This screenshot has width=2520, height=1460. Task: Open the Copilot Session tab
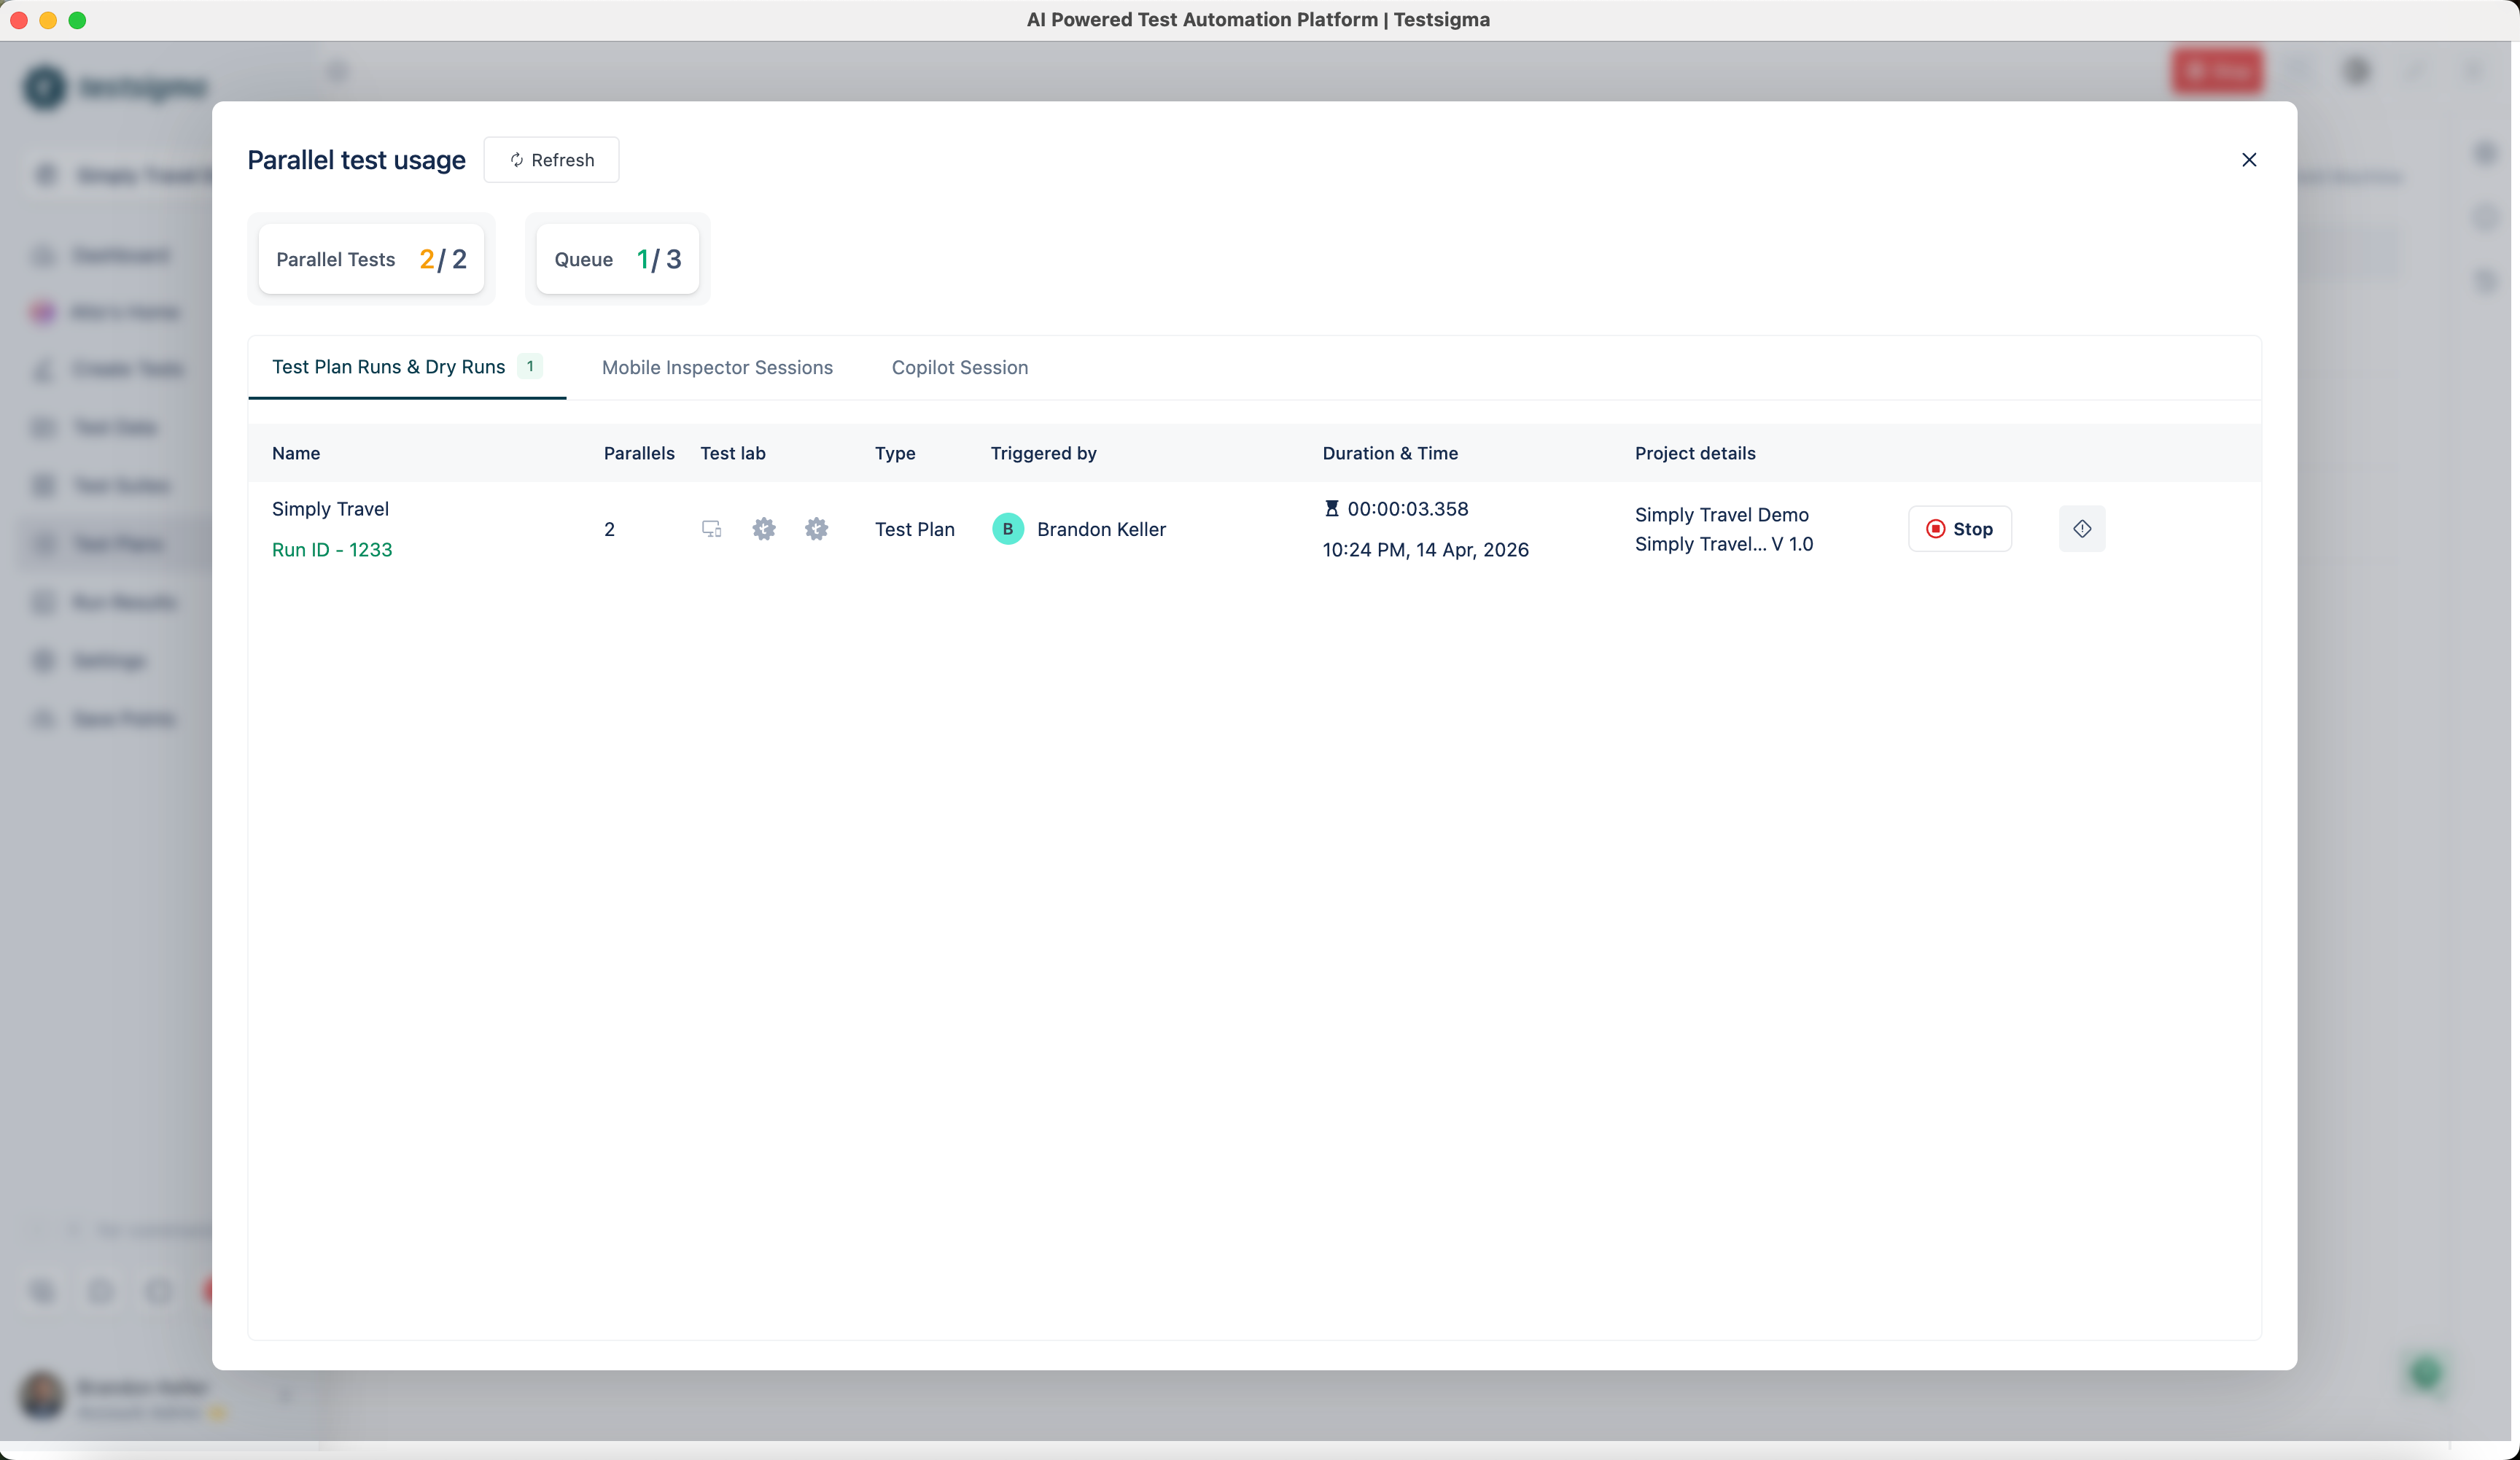point(959,367)
